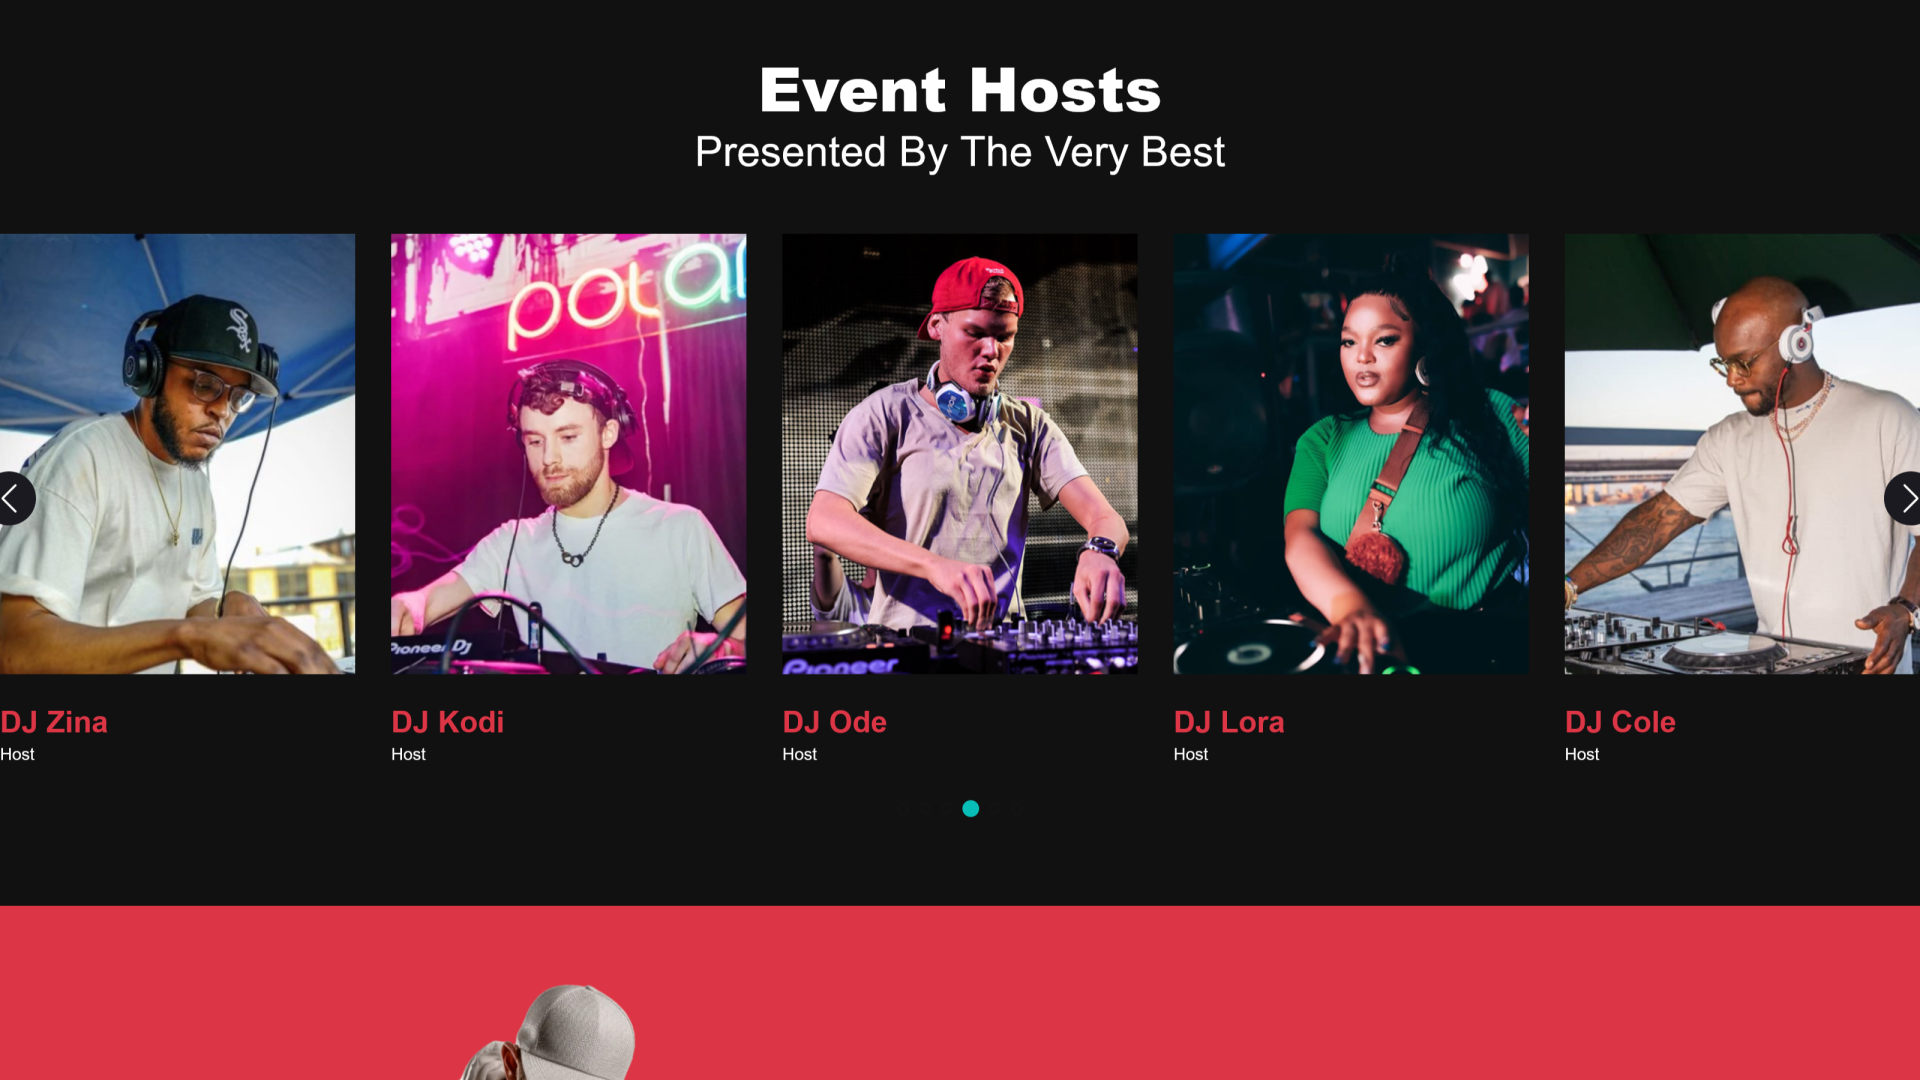Visit the DJ Lora name link

pos(1229,722)
